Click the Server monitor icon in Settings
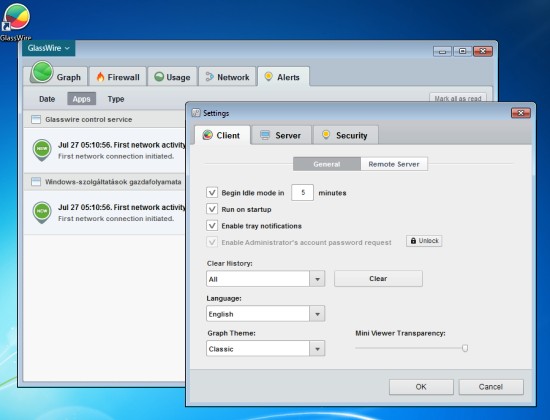This screenshot has height=420, width=550. [265, 135]
